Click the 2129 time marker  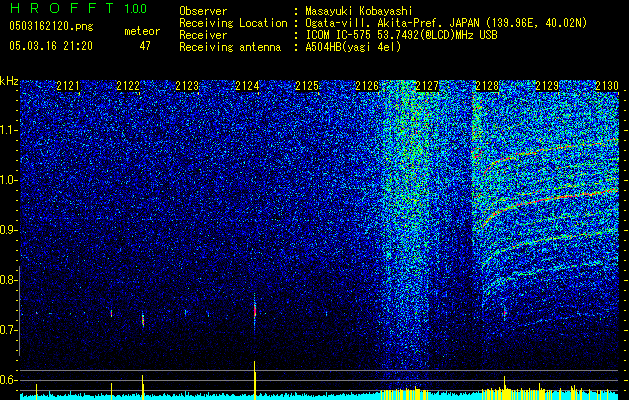(x=547, y=86)
